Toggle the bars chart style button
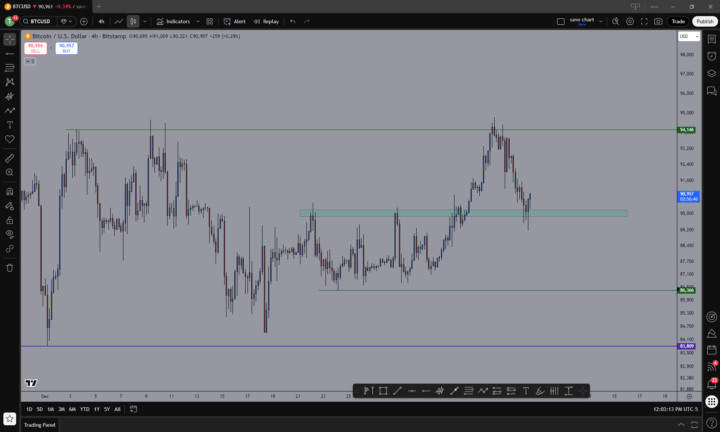720x432 pixels. [x=133, y=22]
